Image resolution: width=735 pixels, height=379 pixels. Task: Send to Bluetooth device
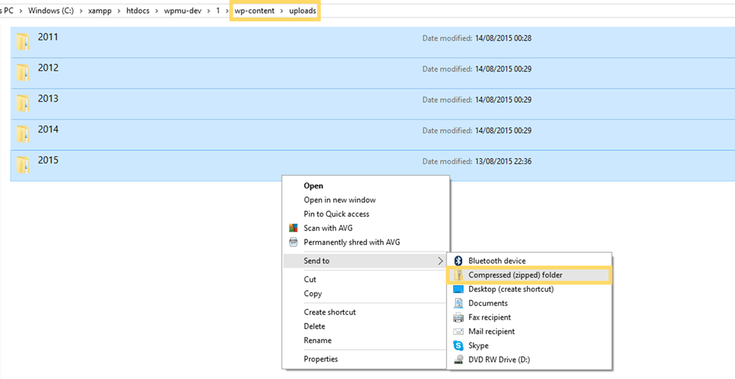coord(497,261)
